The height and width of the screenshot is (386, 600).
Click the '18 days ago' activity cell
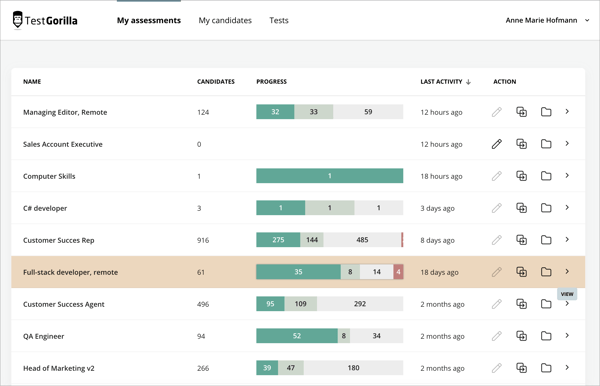[x=439, y=272]
